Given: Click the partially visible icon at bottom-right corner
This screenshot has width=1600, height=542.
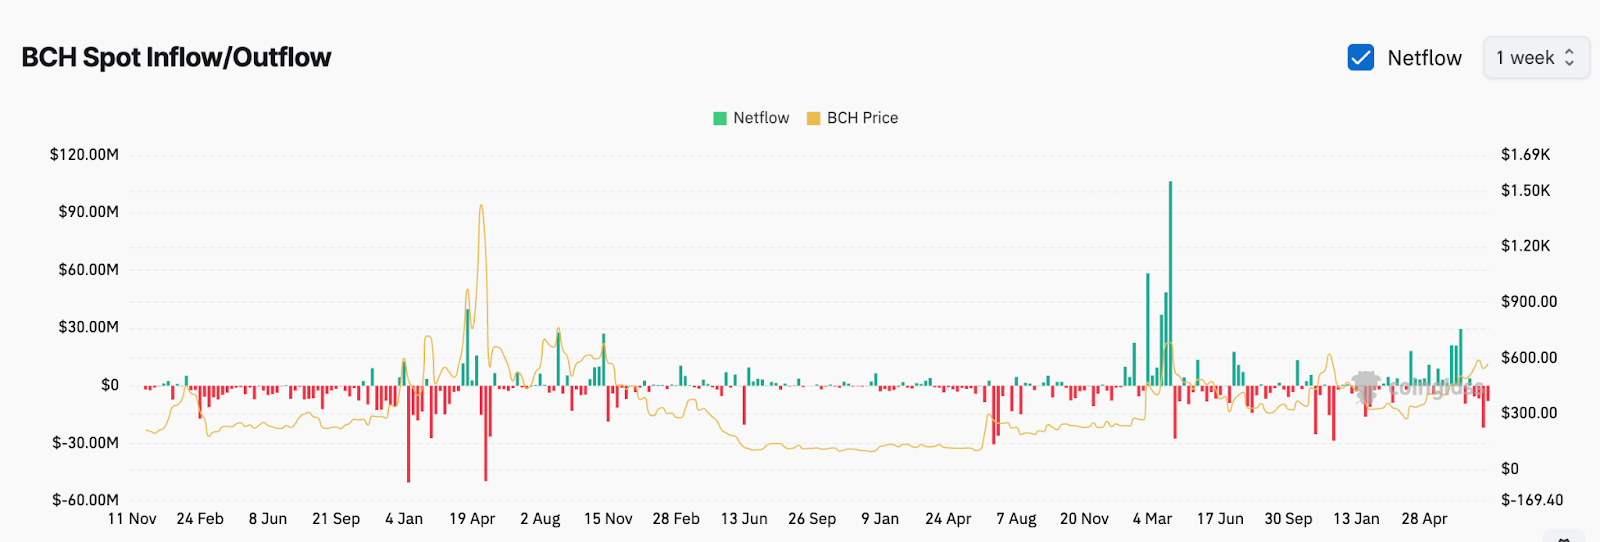Looking at the screenshot, I should coord(1565,537).
